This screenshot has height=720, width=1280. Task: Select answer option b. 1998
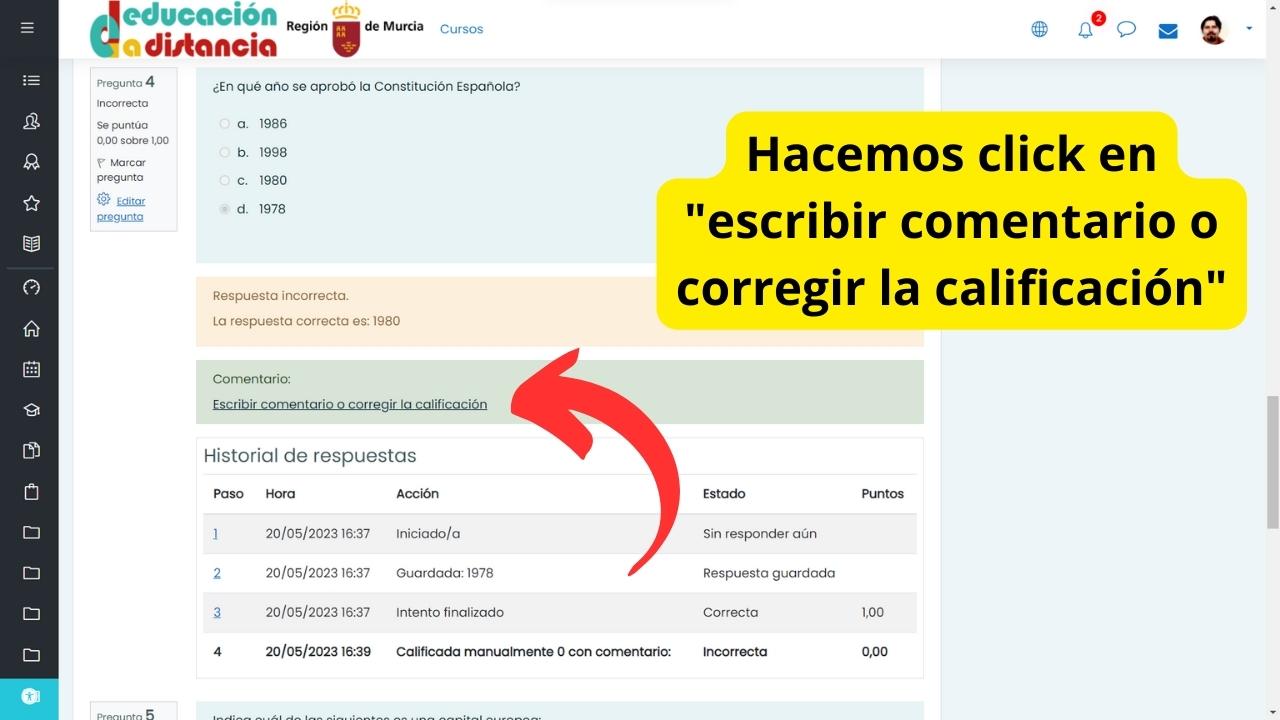pyautogui.click(x=224, y=152)
